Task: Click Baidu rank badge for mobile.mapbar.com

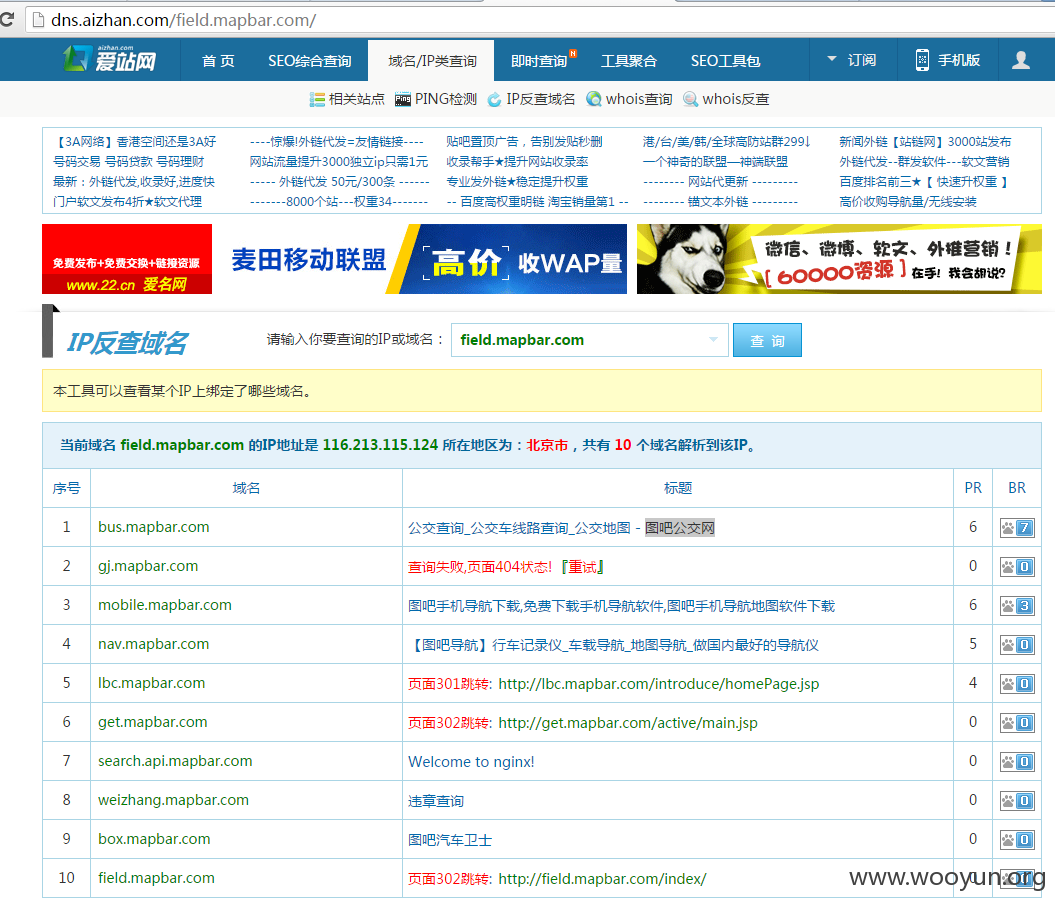Action: point(1017,606)
